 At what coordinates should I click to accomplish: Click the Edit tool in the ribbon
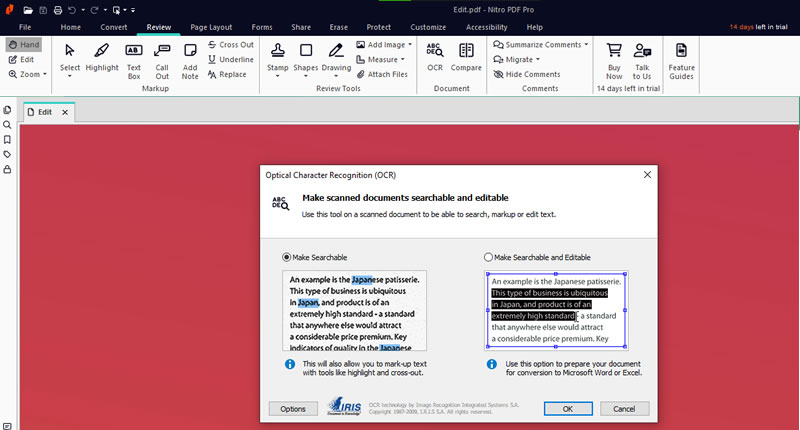click(x=21, y=60)
